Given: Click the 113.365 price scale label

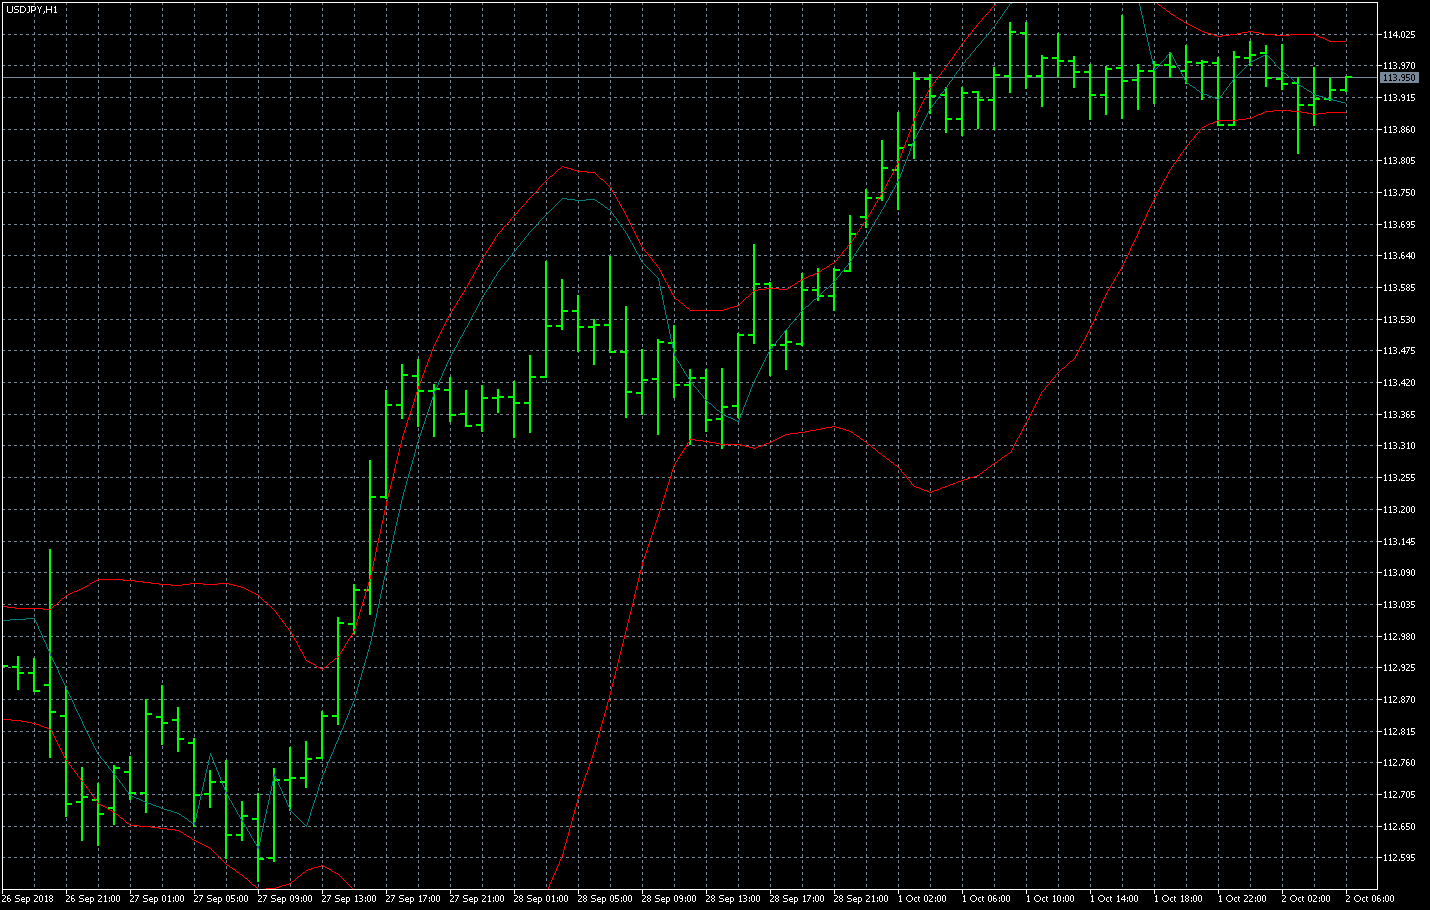Looking at the screenshot, I should coord(1399,415).
